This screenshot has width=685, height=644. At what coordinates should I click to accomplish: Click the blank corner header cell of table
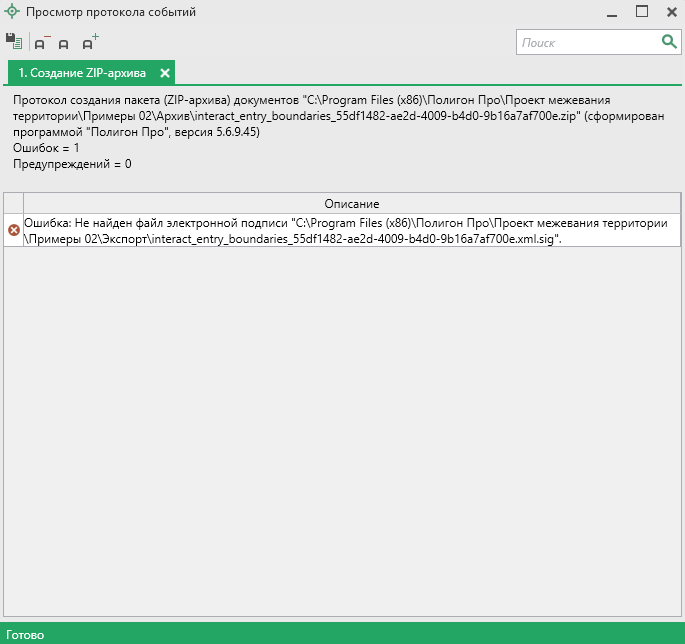pyautogui.click(x=14, y=203)
